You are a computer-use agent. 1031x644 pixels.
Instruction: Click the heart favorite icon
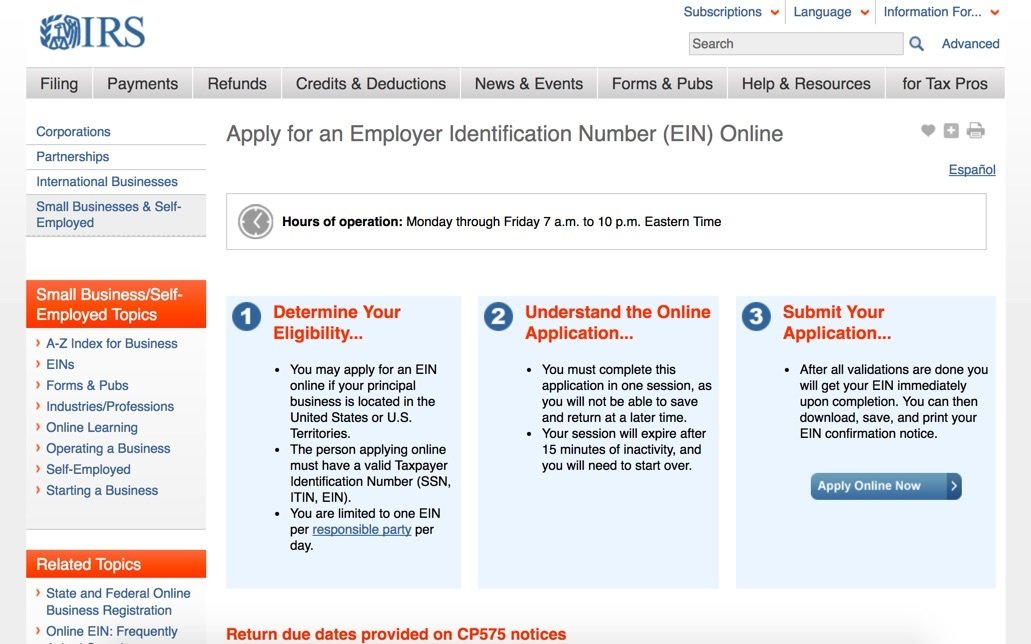click(928, 130)
